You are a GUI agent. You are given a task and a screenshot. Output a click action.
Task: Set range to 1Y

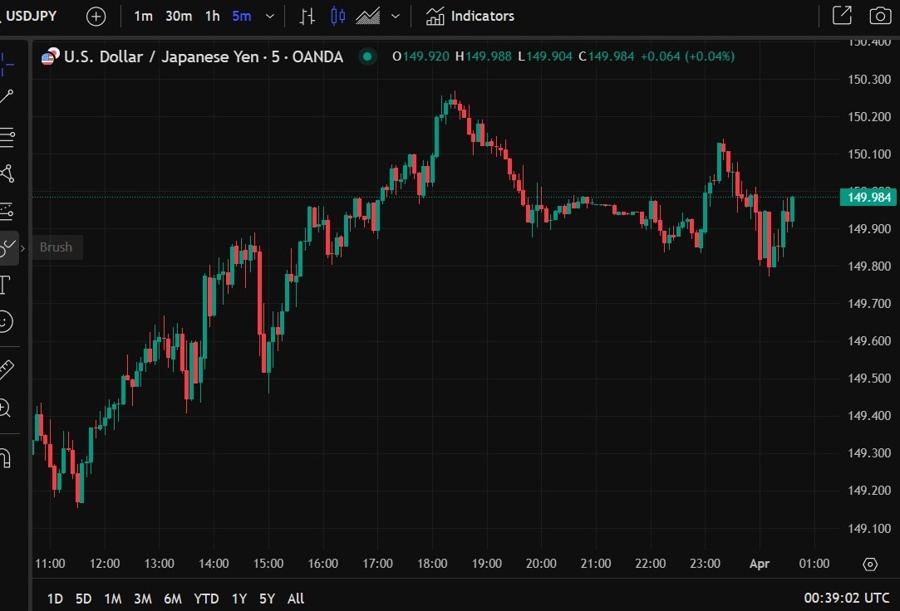point(239,599)
